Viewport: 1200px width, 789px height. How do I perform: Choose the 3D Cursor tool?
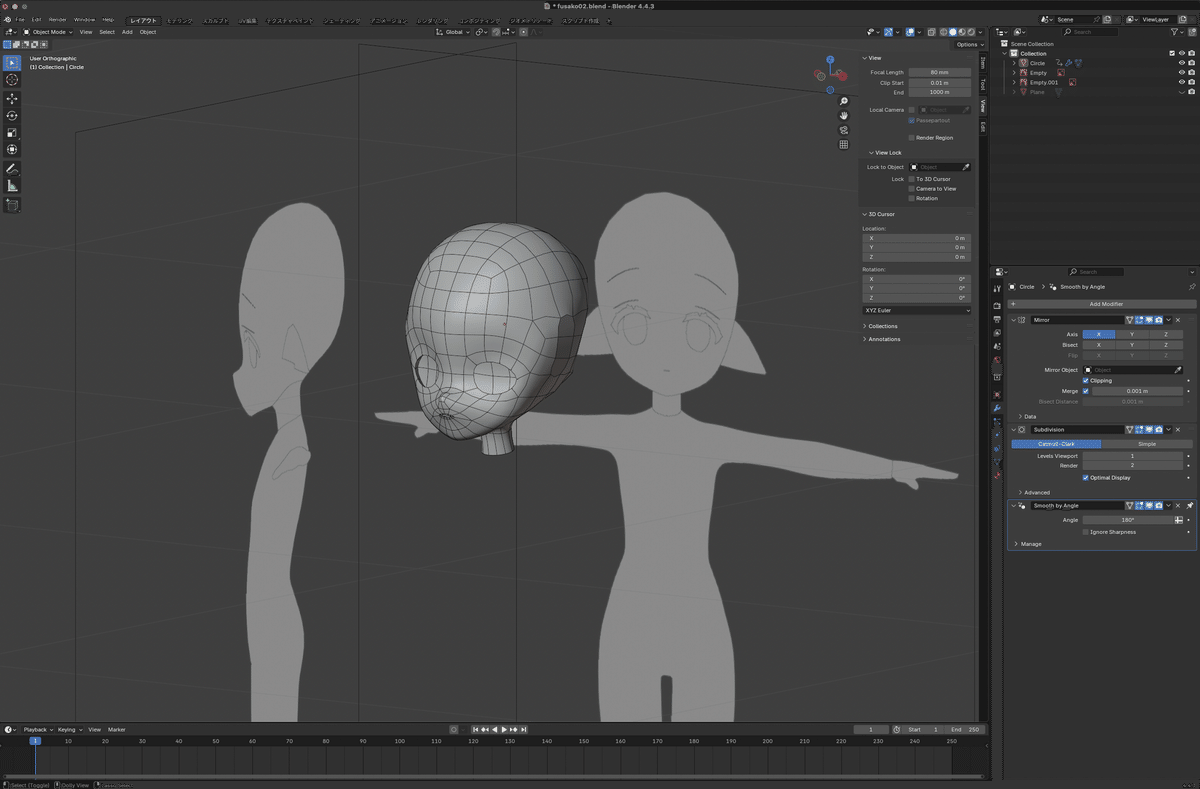click(12, 80)
